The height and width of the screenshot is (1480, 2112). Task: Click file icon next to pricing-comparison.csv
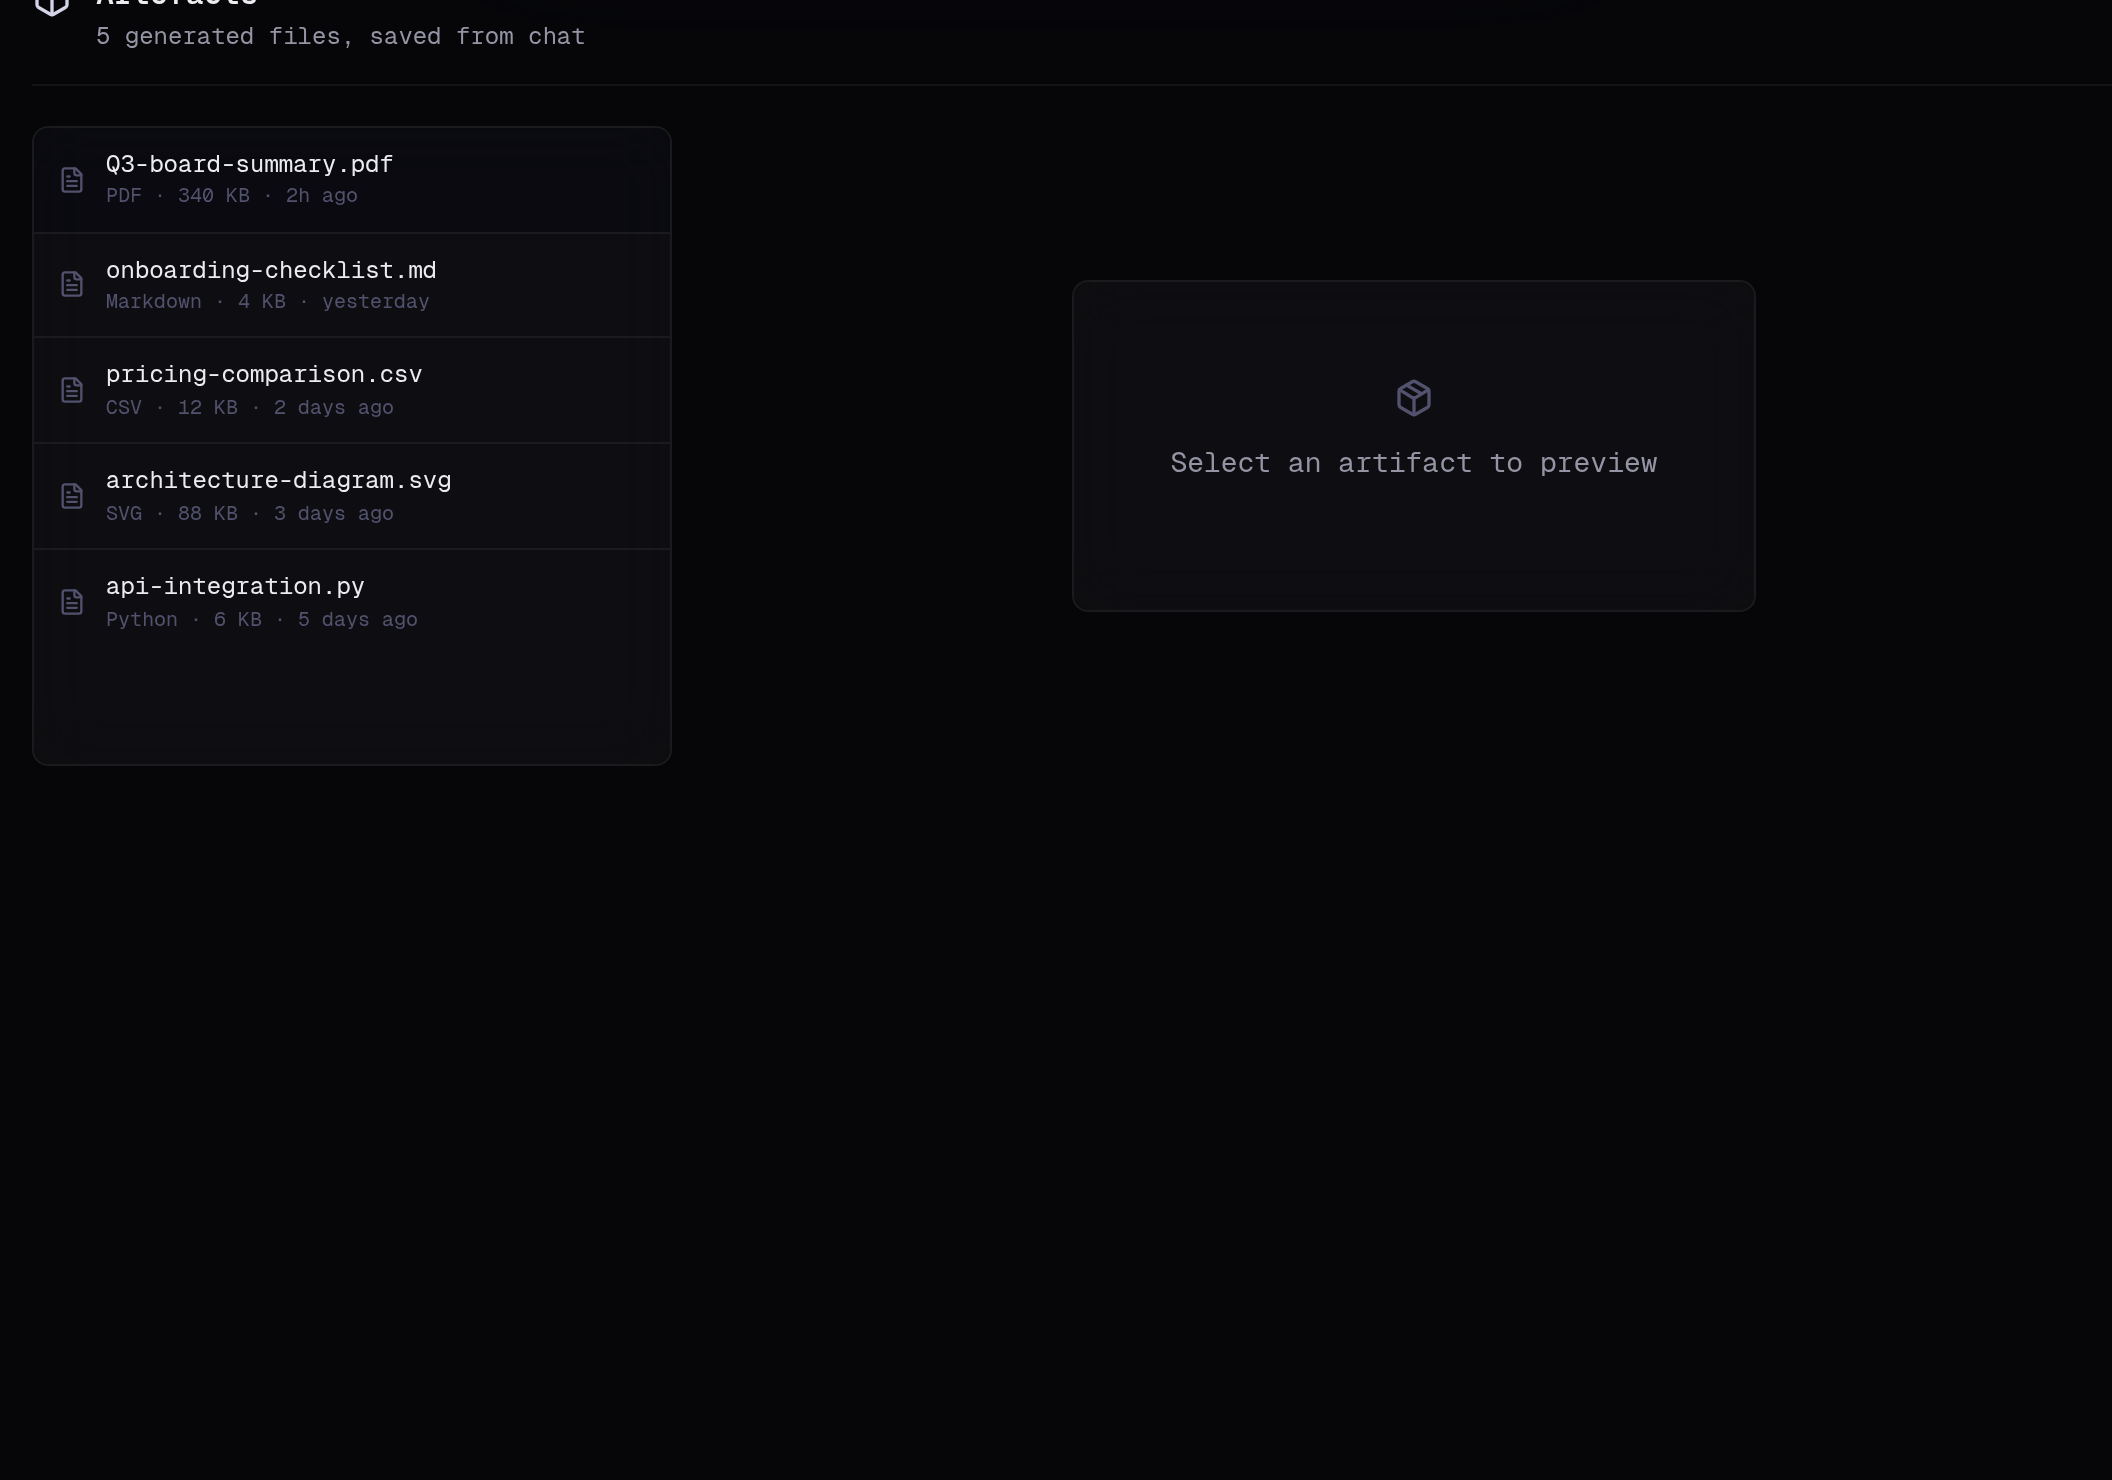(72, 390)
